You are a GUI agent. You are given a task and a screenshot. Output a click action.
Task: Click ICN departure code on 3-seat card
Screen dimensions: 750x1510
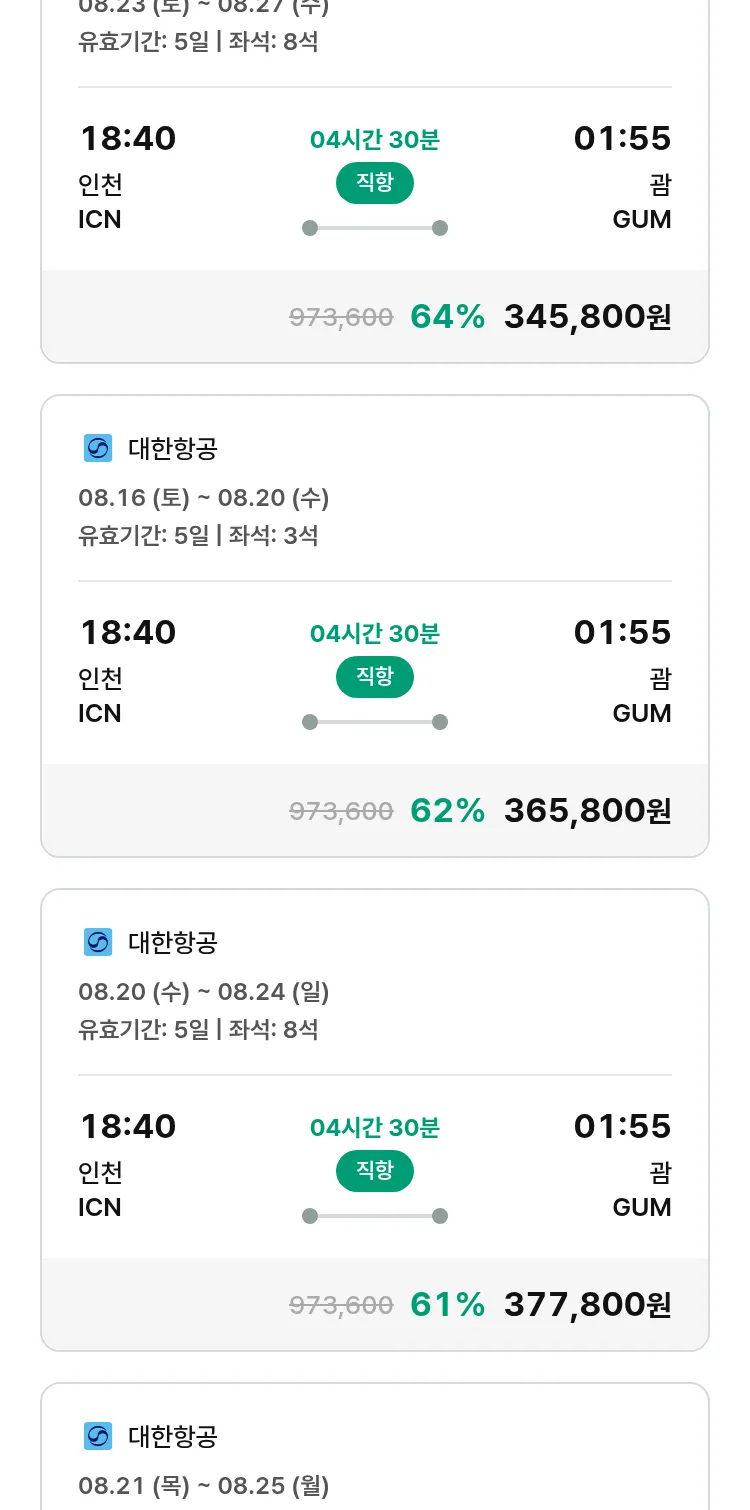100,714
